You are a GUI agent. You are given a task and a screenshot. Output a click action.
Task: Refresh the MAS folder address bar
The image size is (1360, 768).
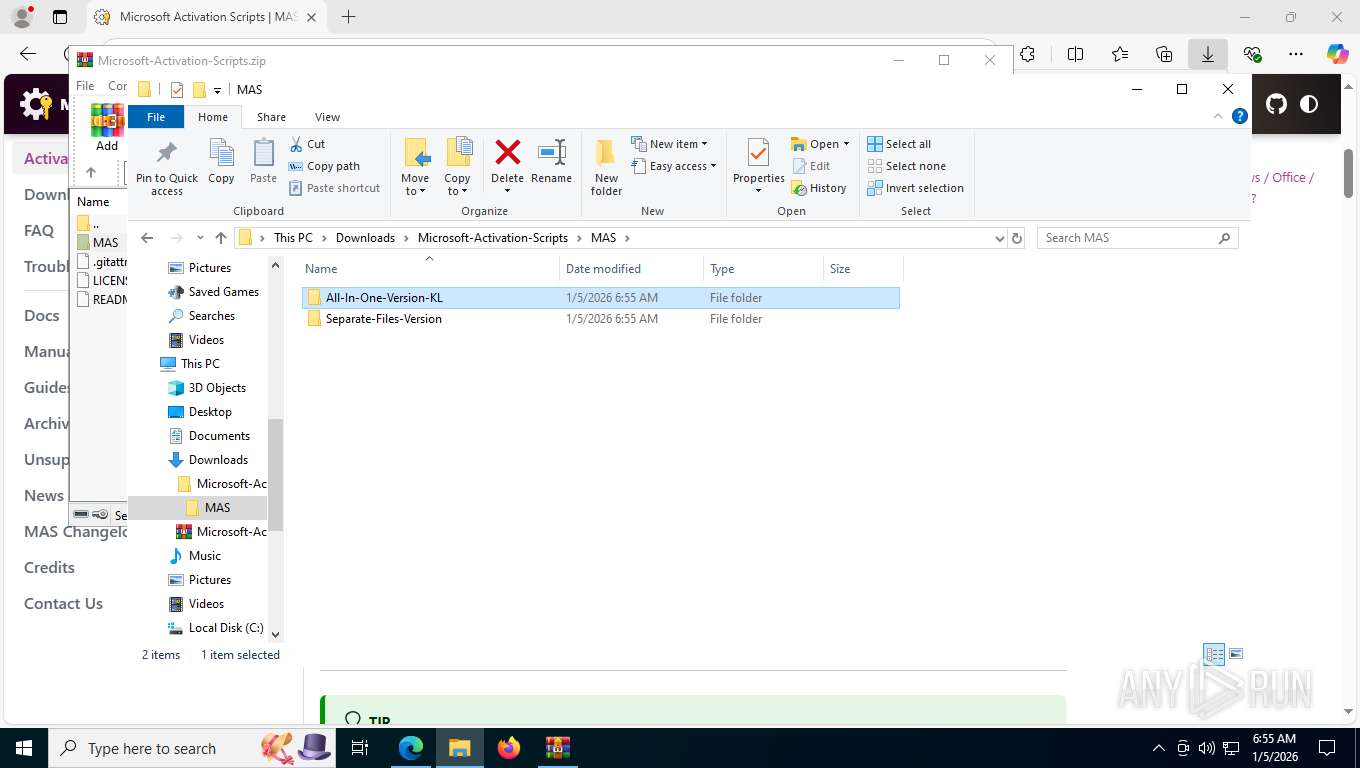click(x=1017, y=238)
